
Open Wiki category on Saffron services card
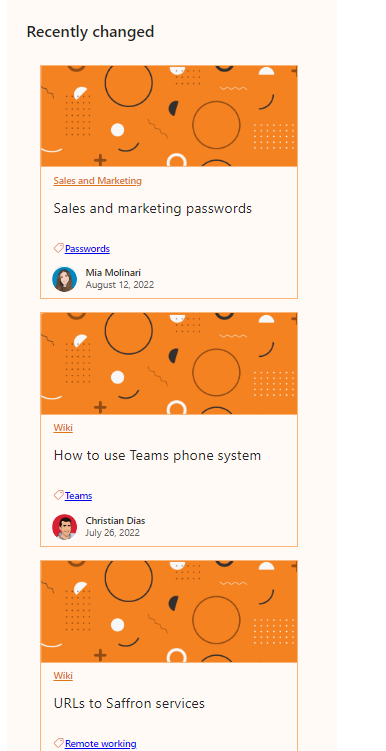point(63,676)
